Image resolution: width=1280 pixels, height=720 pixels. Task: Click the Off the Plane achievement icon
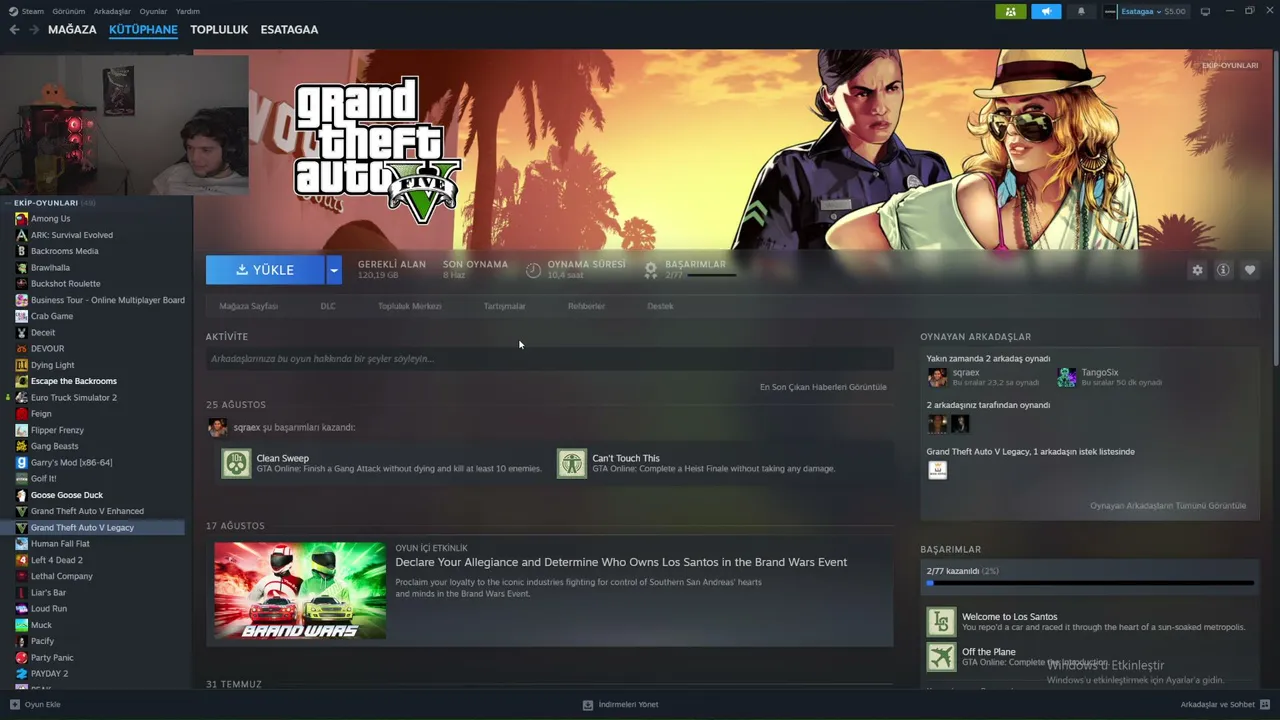point(941,657)
